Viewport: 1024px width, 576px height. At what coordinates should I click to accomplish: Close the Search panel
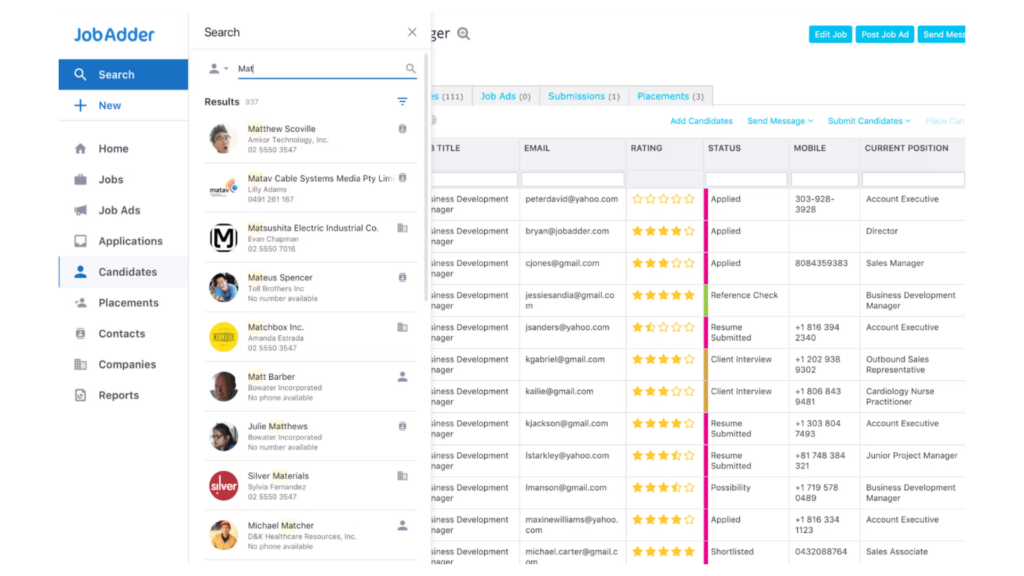coord(412,32)
